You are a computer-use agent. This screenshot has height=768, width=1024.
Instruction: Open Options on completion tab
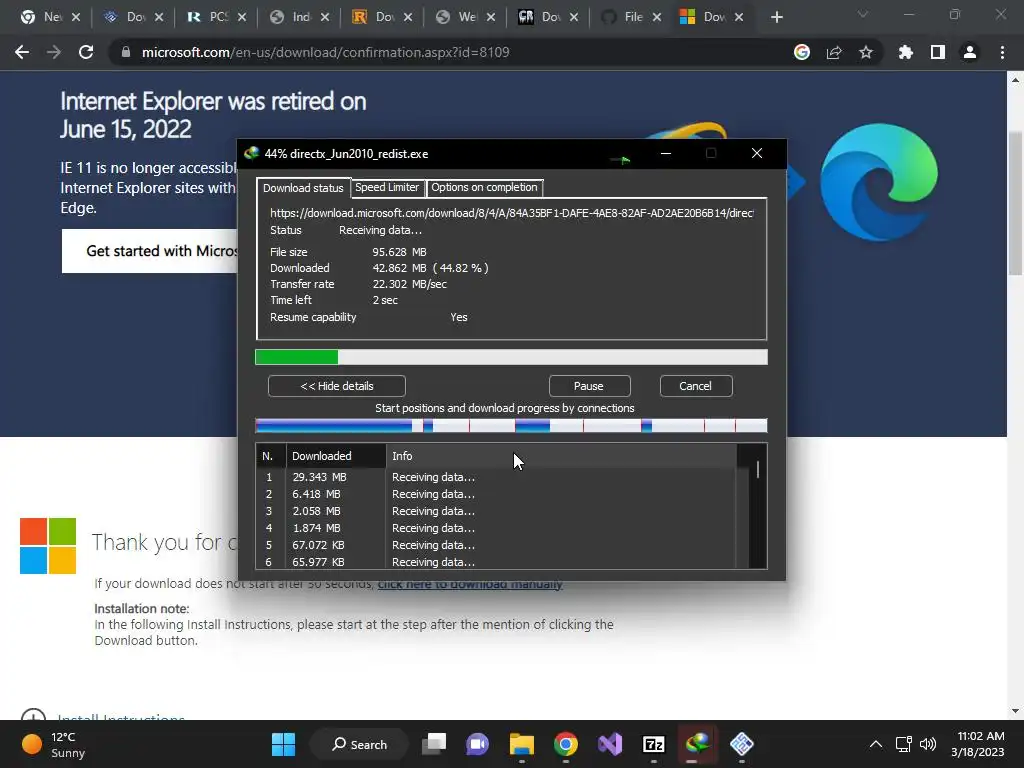(x=484, y=187)
